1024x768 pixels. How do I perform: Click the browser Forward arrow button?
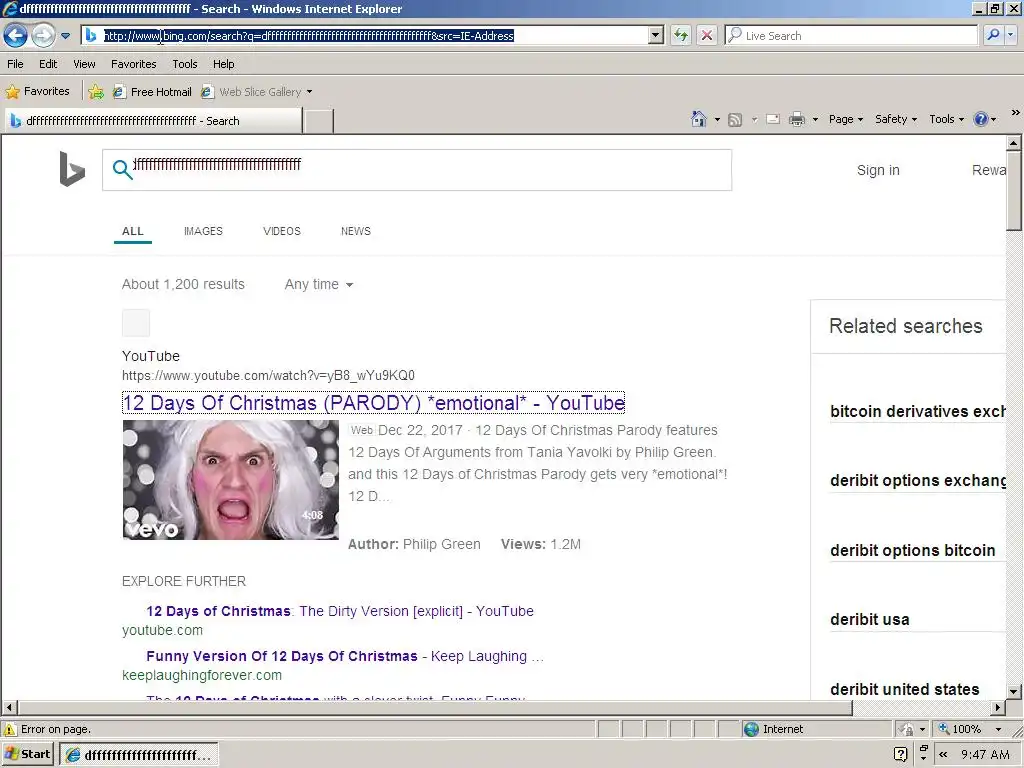click(43, 35)
